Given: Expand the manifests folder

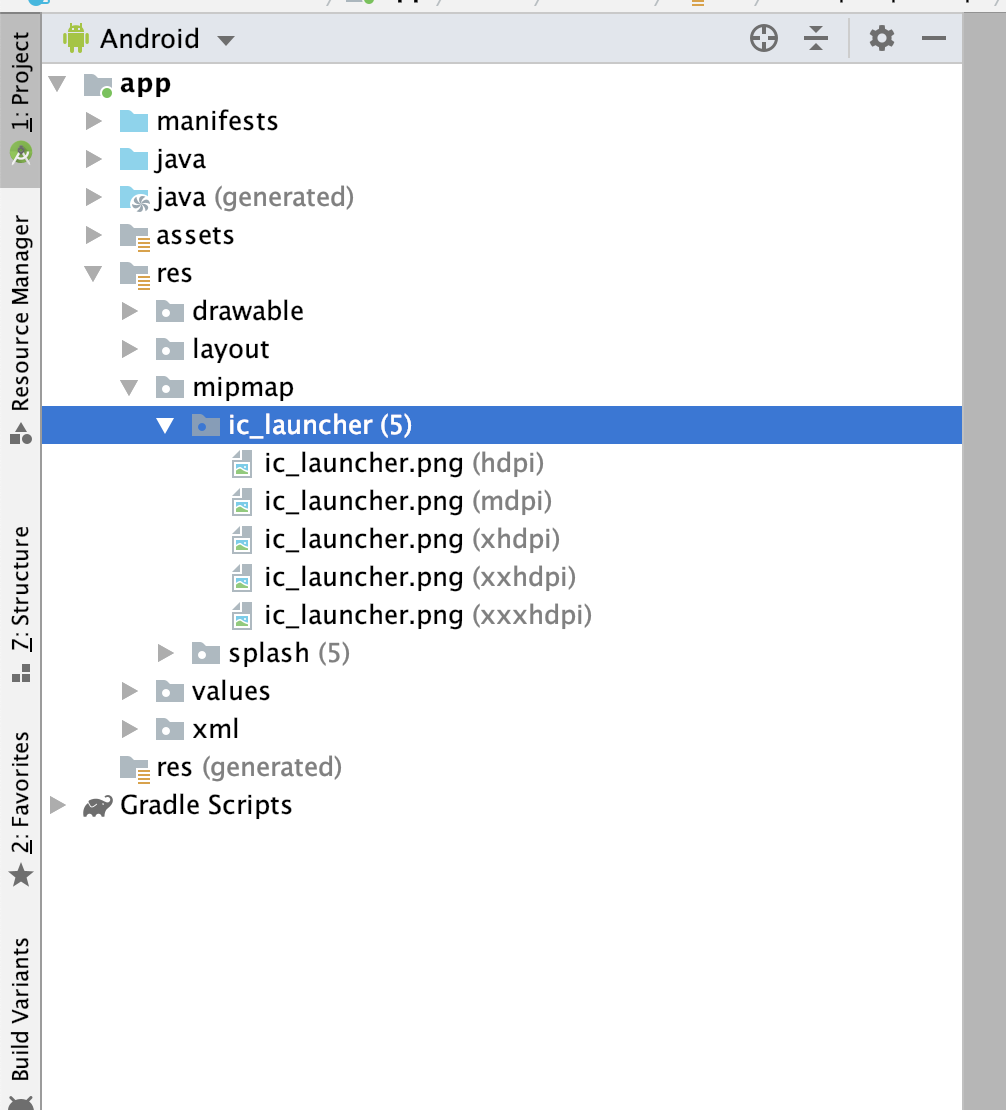Looking at the screenshot, I should pyautogui.click(x=92, y=121).
